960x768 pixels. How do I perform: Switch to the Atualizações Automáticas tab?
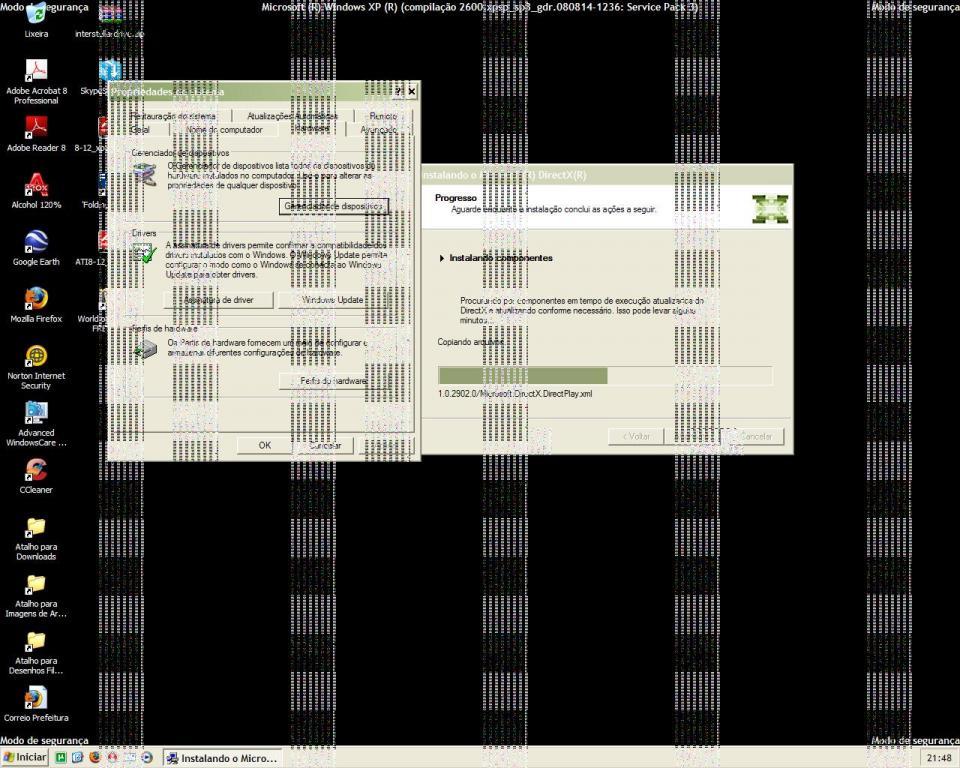click(292, 116)
